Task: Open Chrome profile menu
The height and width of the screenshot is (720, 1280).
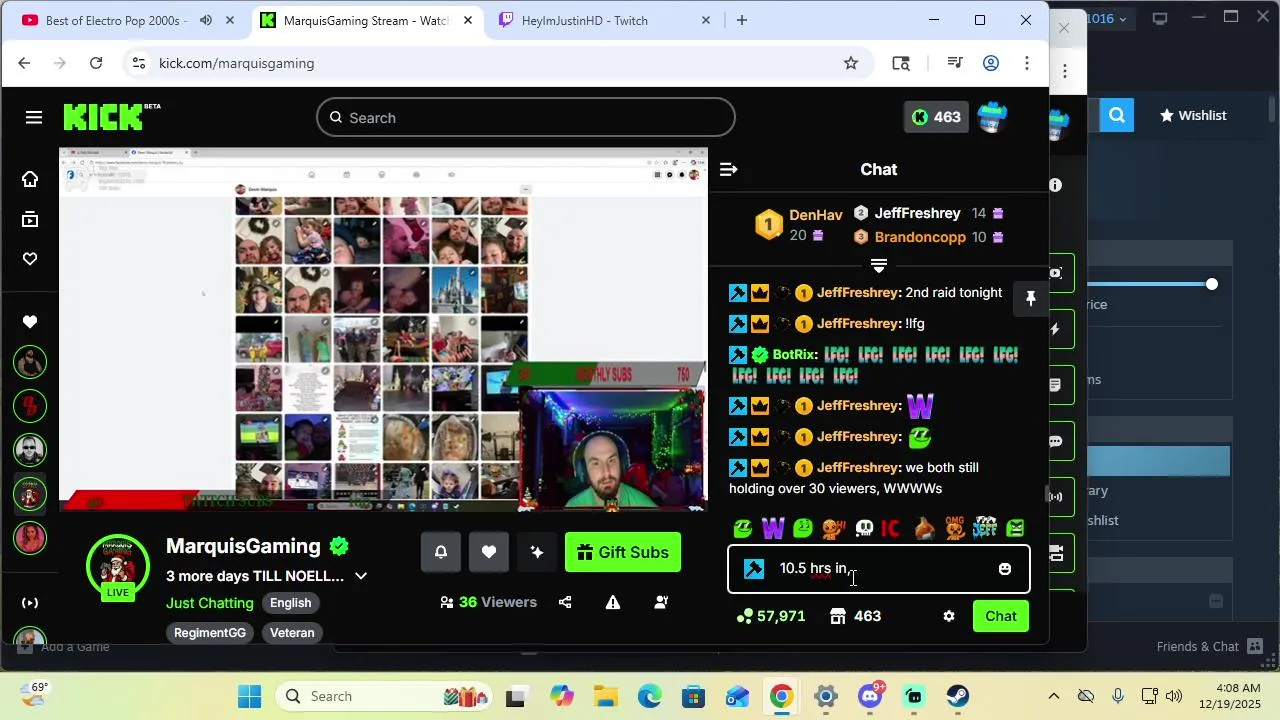Action: tap(991, 63)
